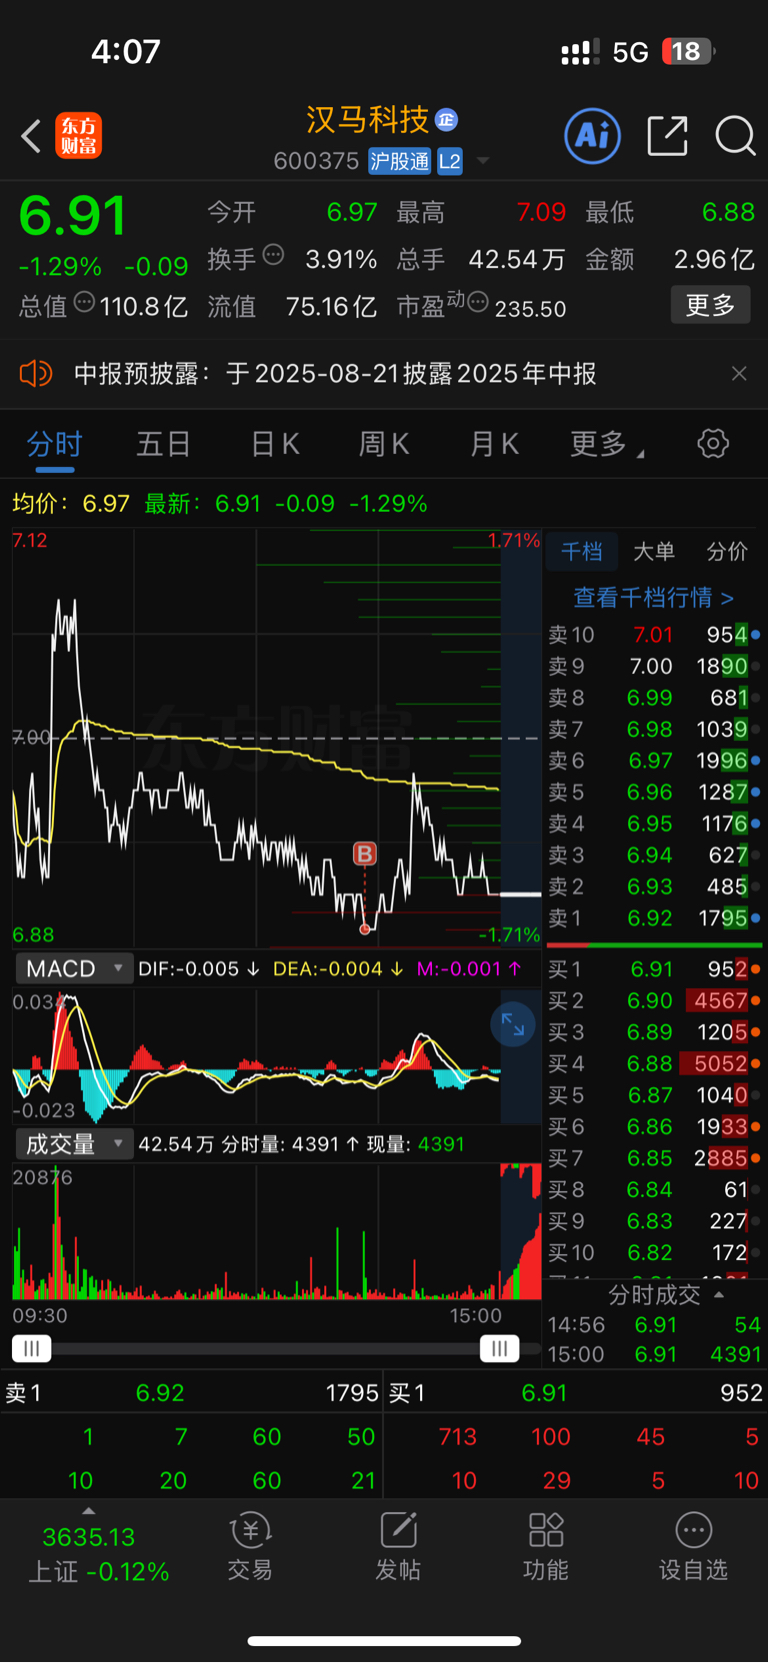The width and height of the screenshot is (768, 1663).
Task: Tap the speaker announcement icon
Action: tap(35, 374)
